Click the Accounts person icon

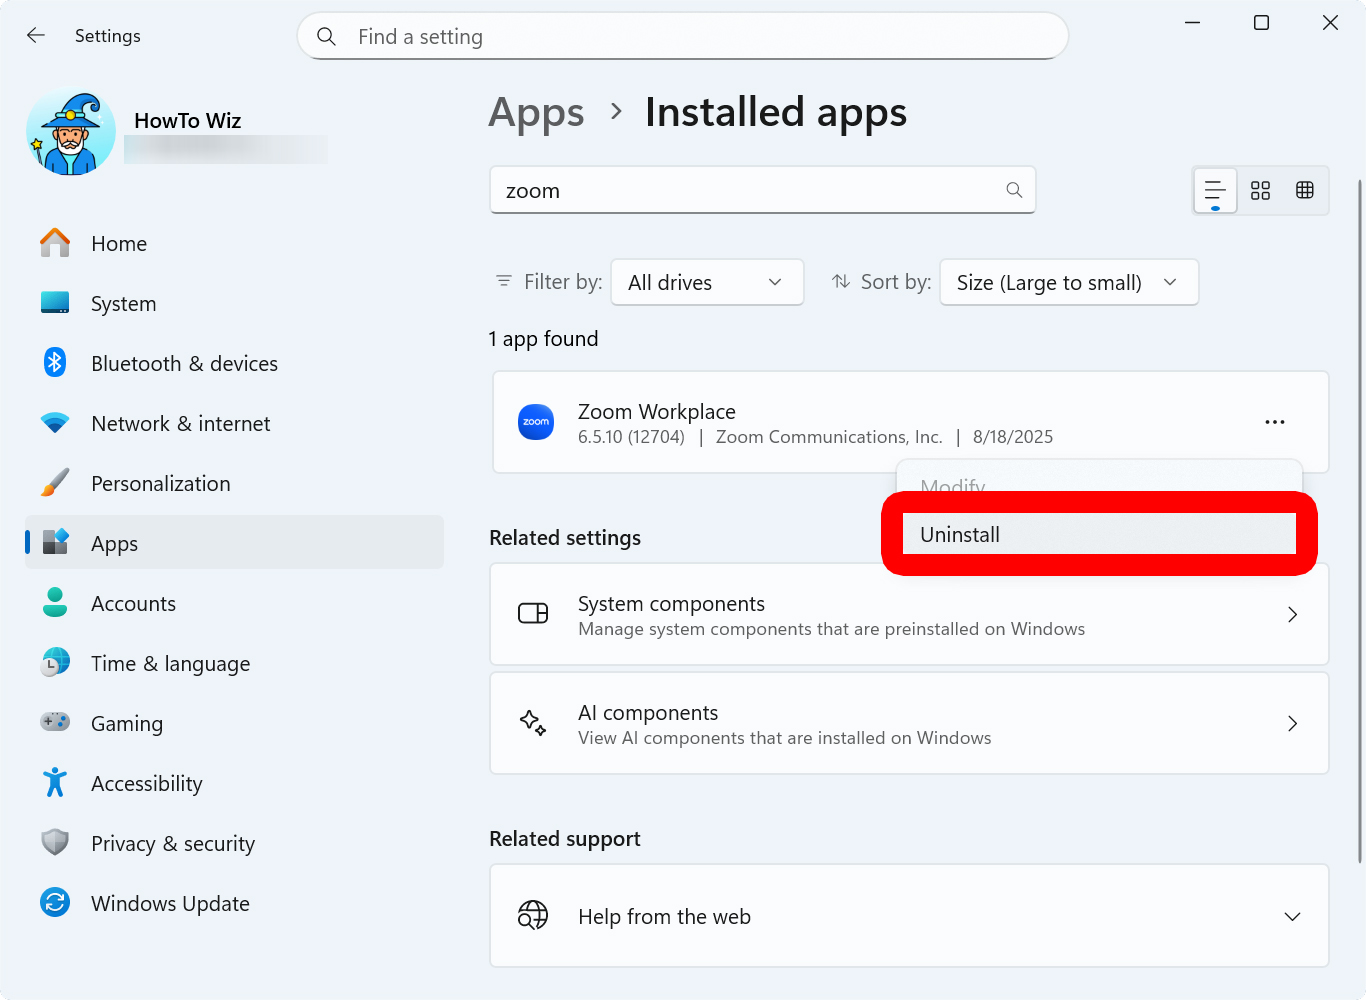click(x=54, y=602)
